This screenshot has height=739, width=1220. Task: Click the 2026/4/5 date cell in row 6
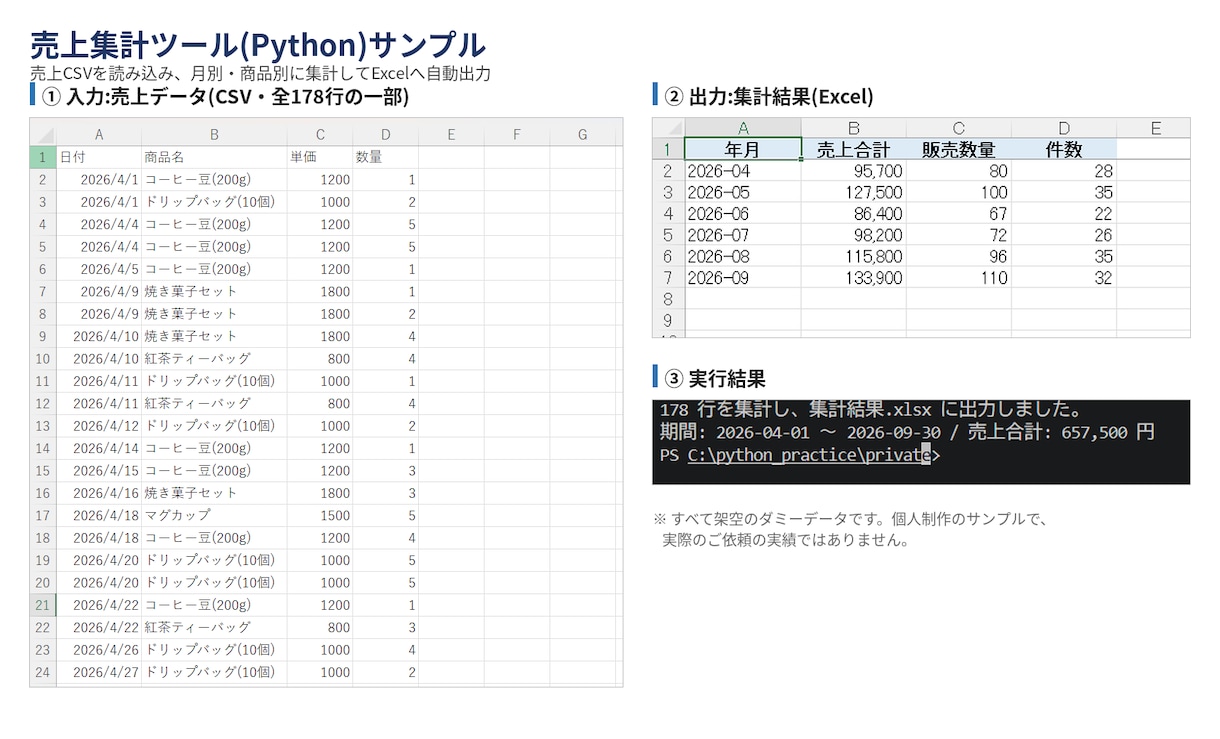[x=99, y=269]
